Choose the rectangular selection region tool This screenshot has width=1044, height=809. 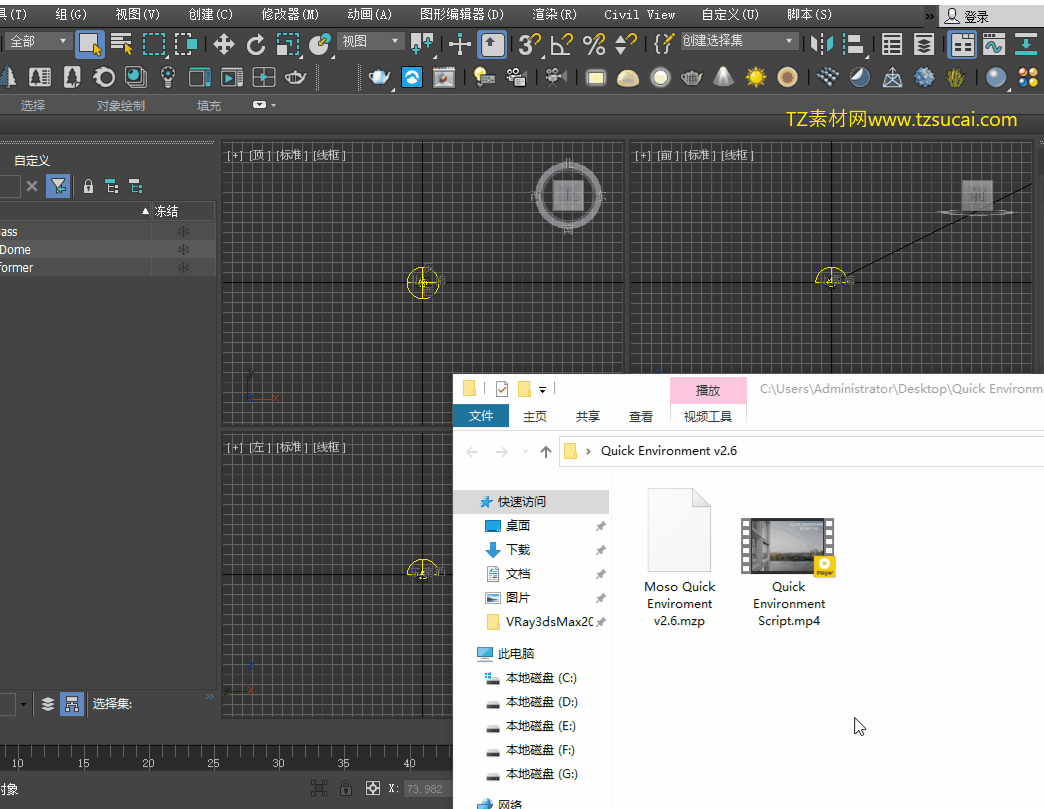pos(154,44)
